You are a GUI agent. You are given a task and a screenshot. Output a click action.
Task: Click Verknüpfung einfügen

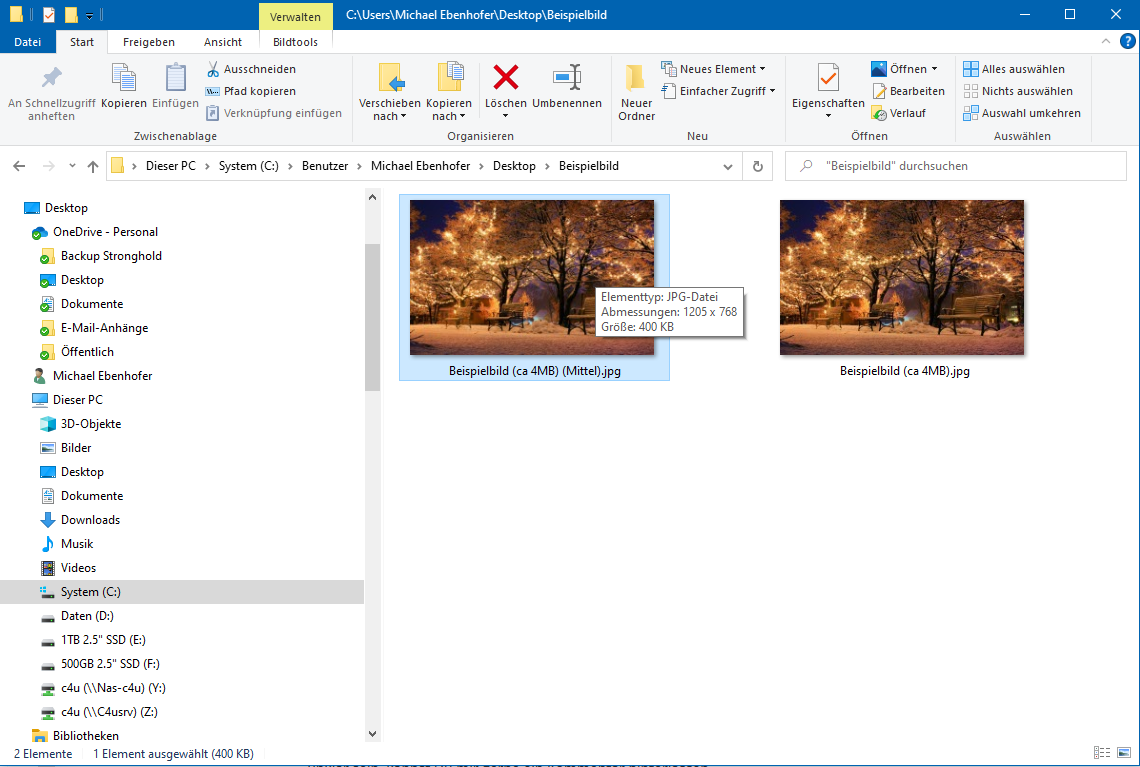(273, 113)
